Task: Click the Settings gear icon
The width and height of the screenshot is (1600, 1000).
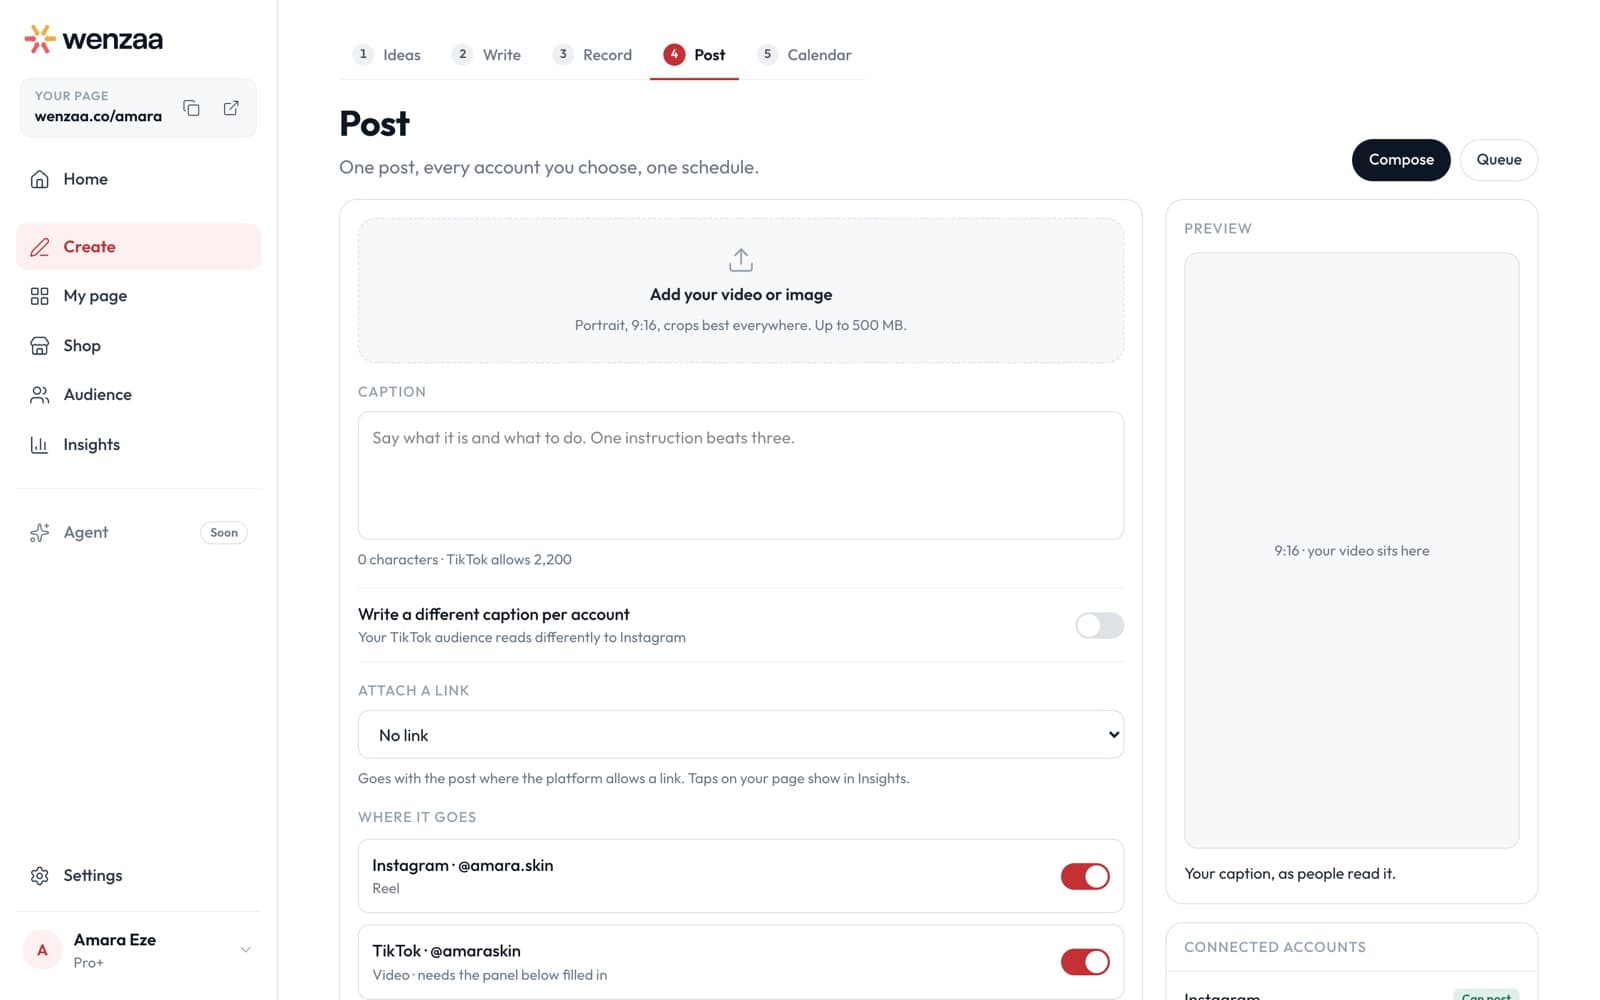Action: point(39,876)
